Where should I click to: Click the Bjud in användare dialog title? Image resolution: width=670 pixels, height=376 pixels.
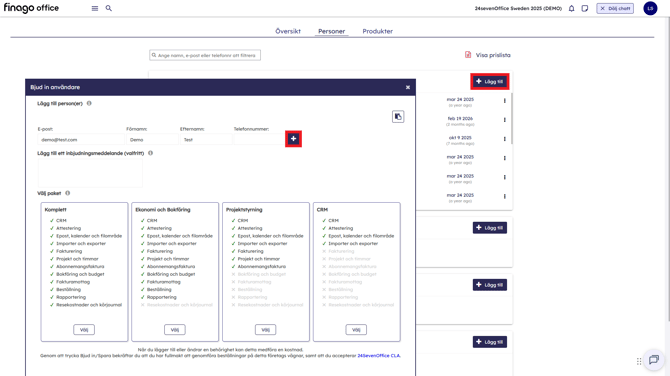pos(55,87)
